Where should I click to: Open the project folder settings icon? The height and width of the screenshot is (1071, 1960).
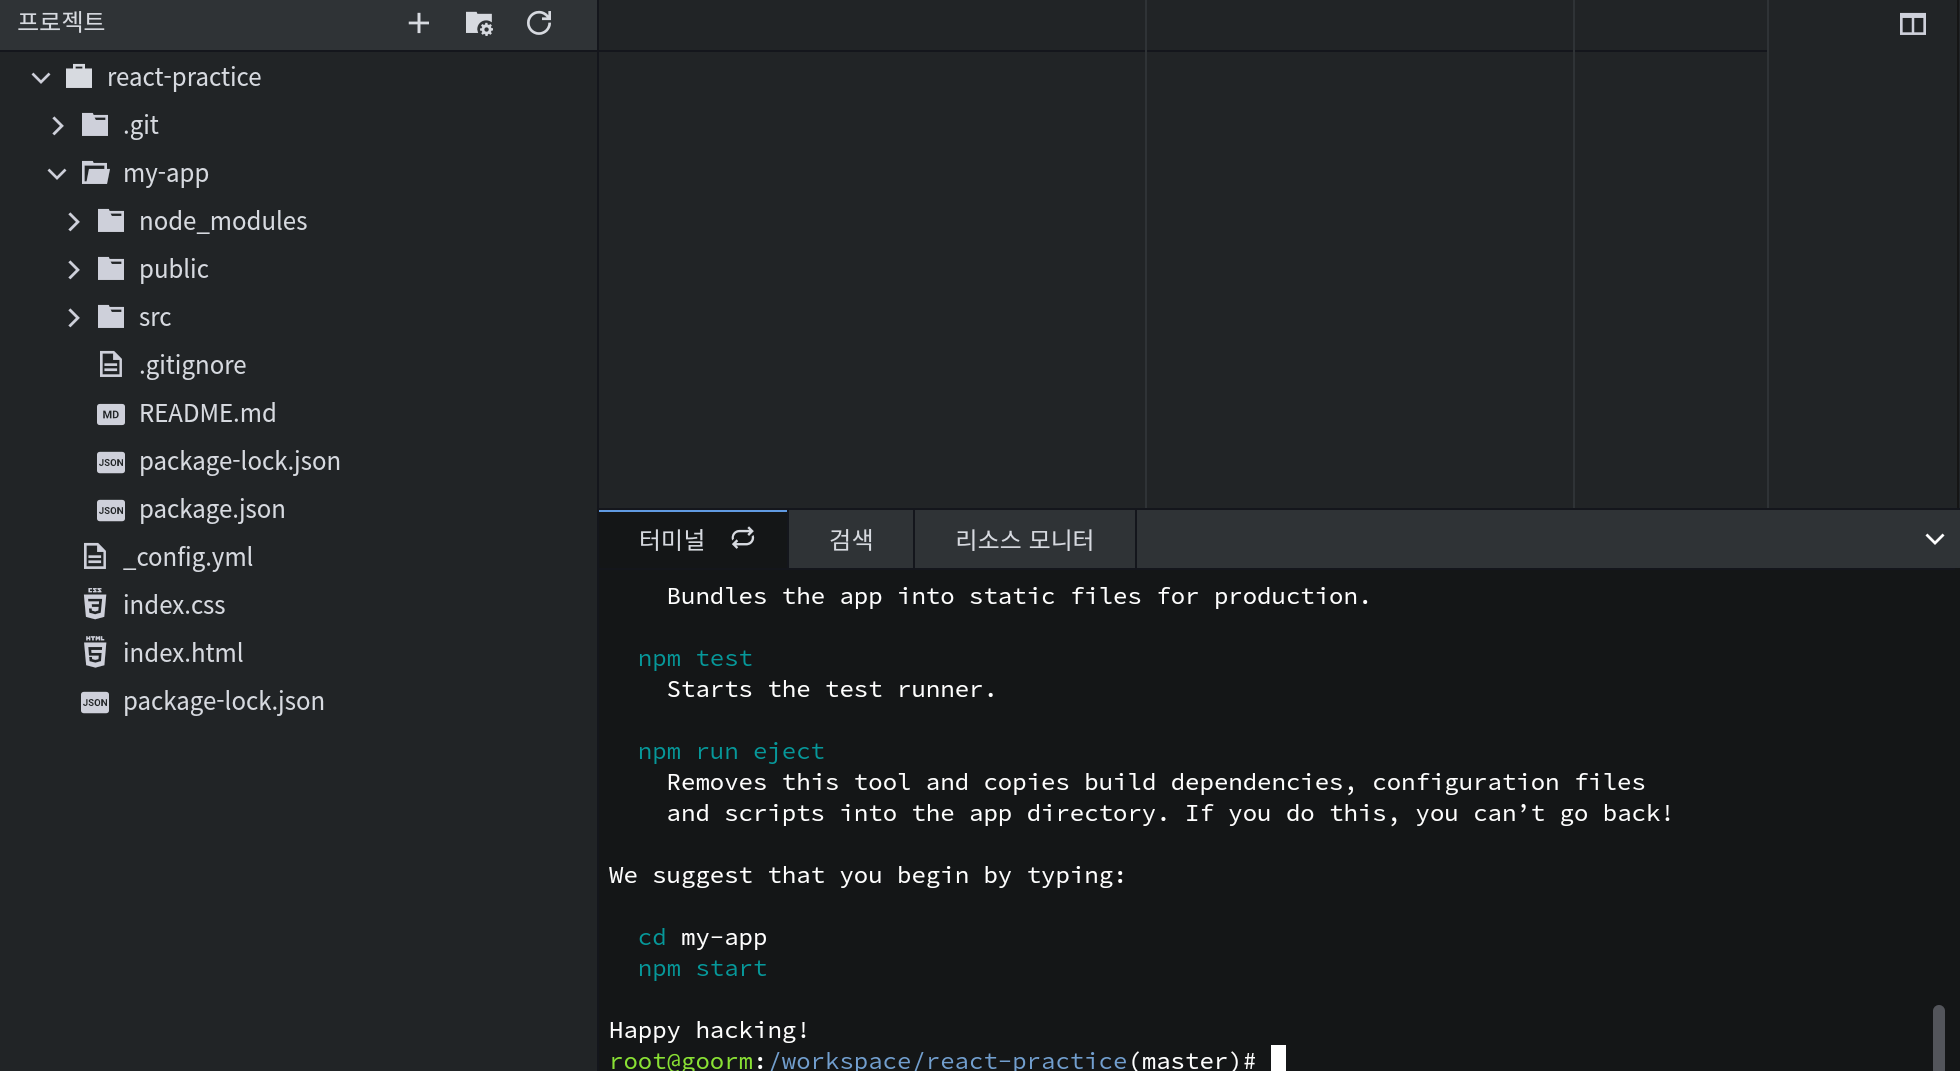coord(479,23)
